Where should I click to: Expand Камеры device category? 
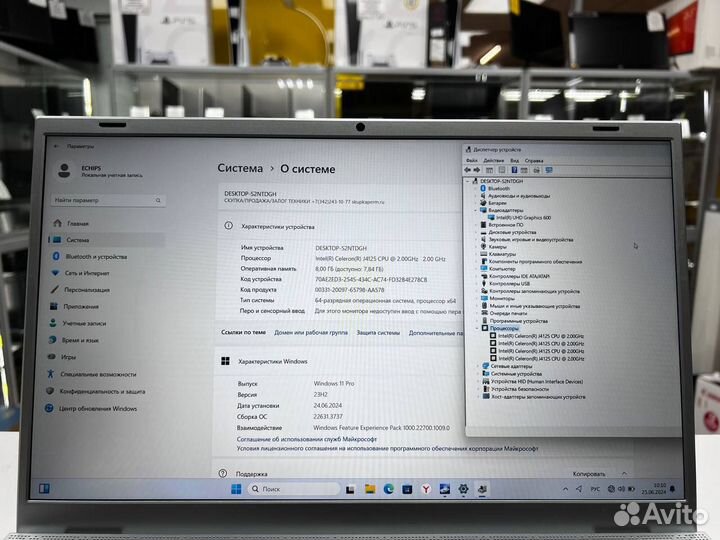tap(476, 247)
